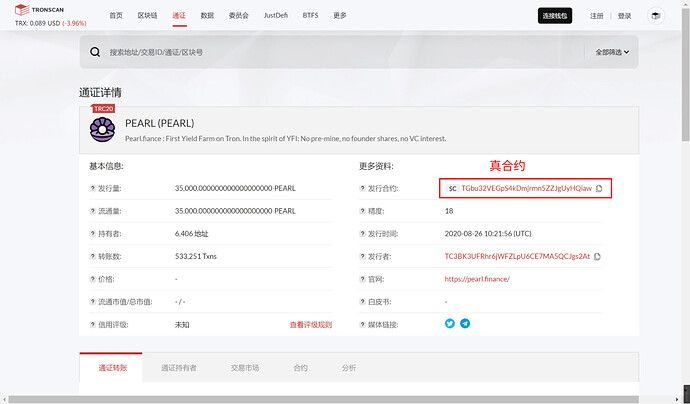This screenshot has height=404, width=690.
Task: Open the 全部筛选 filter dropdown
Action: coord(612,52)
